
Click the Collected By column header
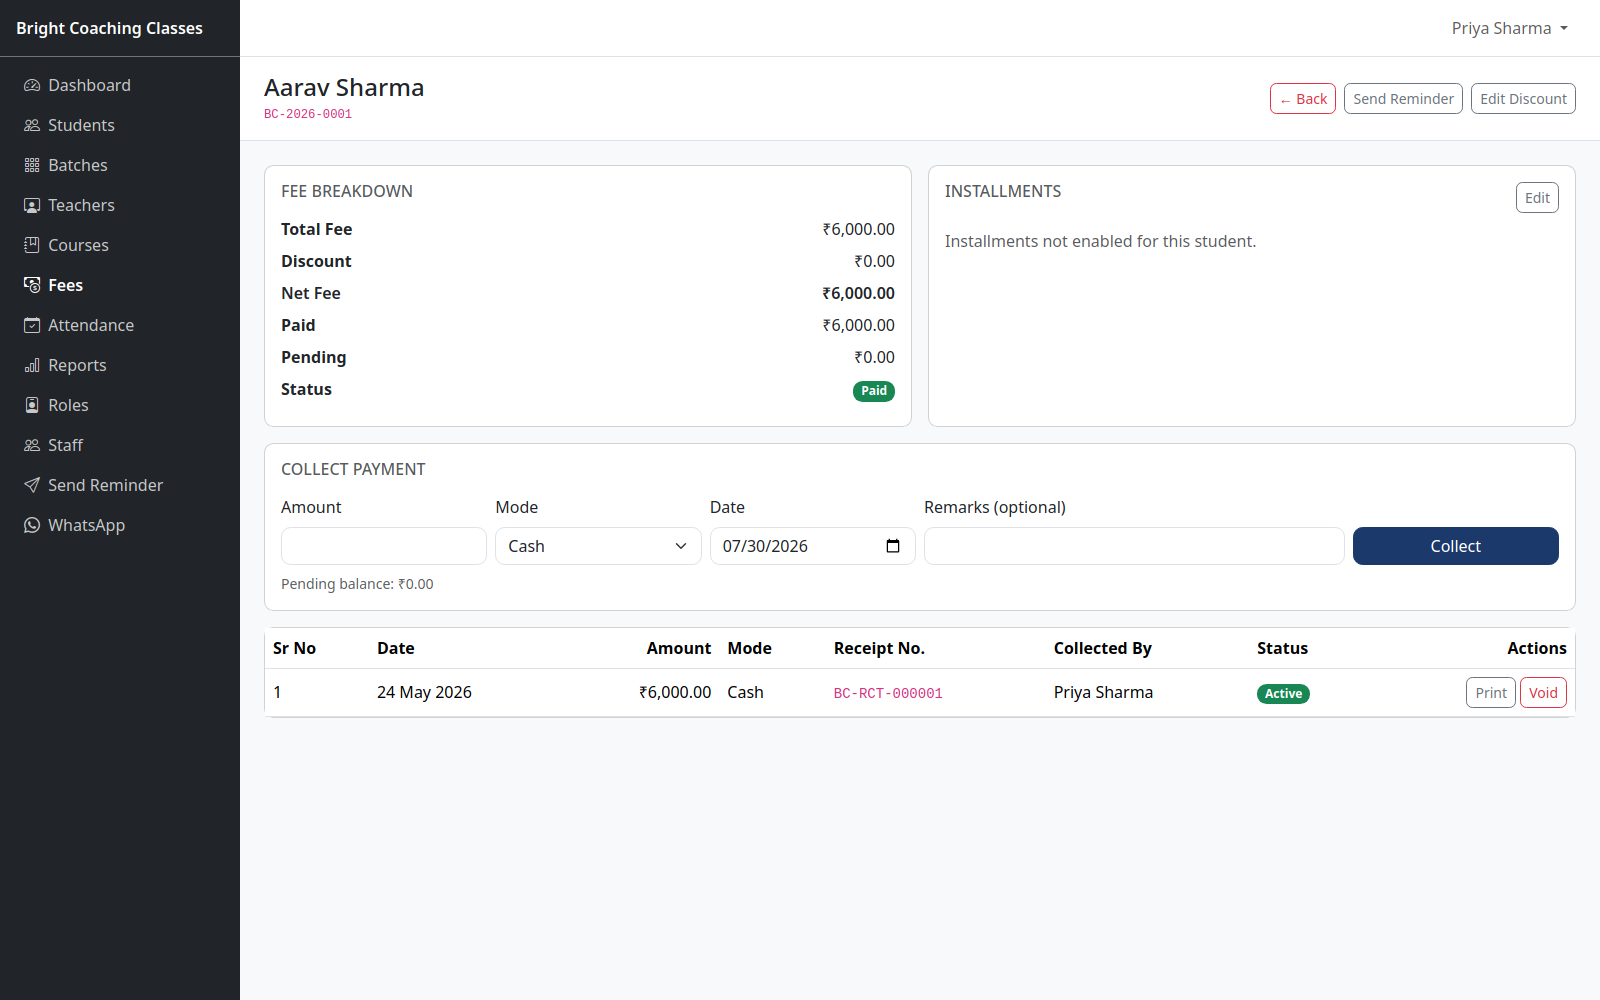1103,648
